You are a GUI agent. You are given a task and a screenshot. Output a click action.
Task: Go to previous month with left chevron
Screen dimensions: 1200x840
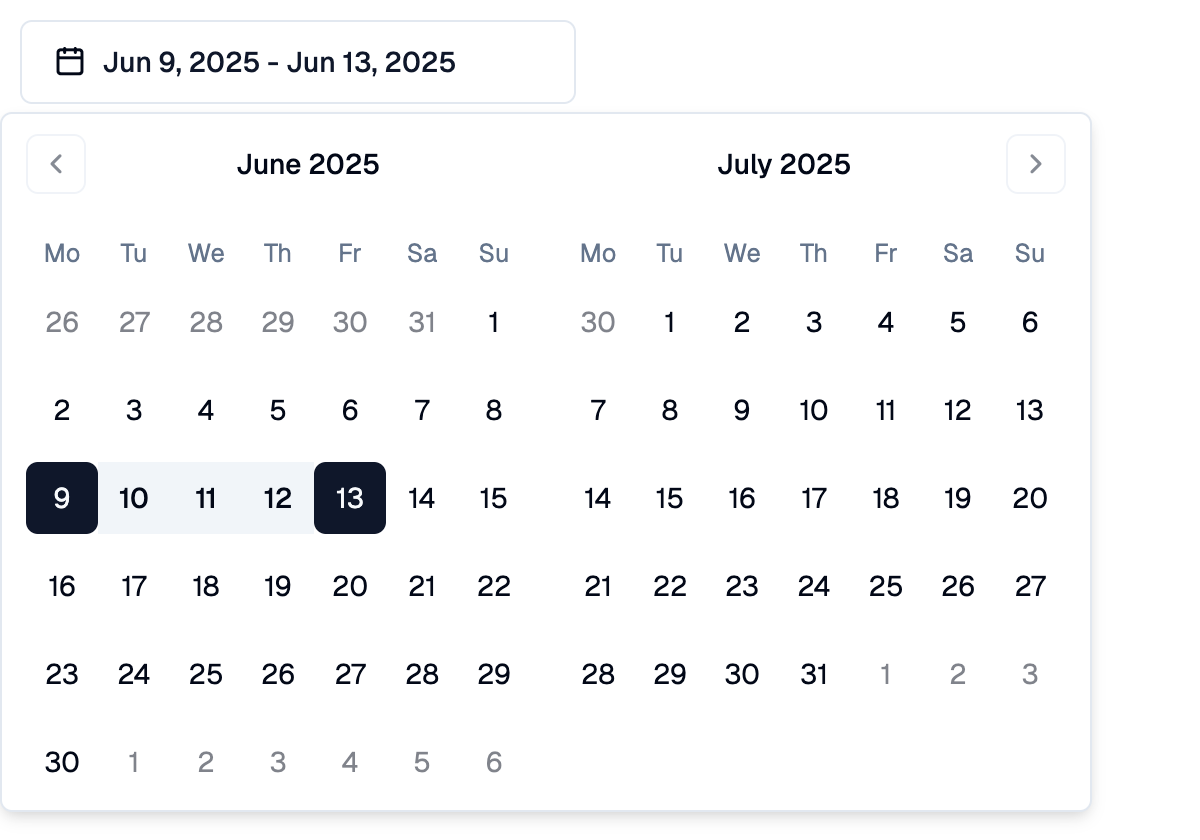(56, 164)
